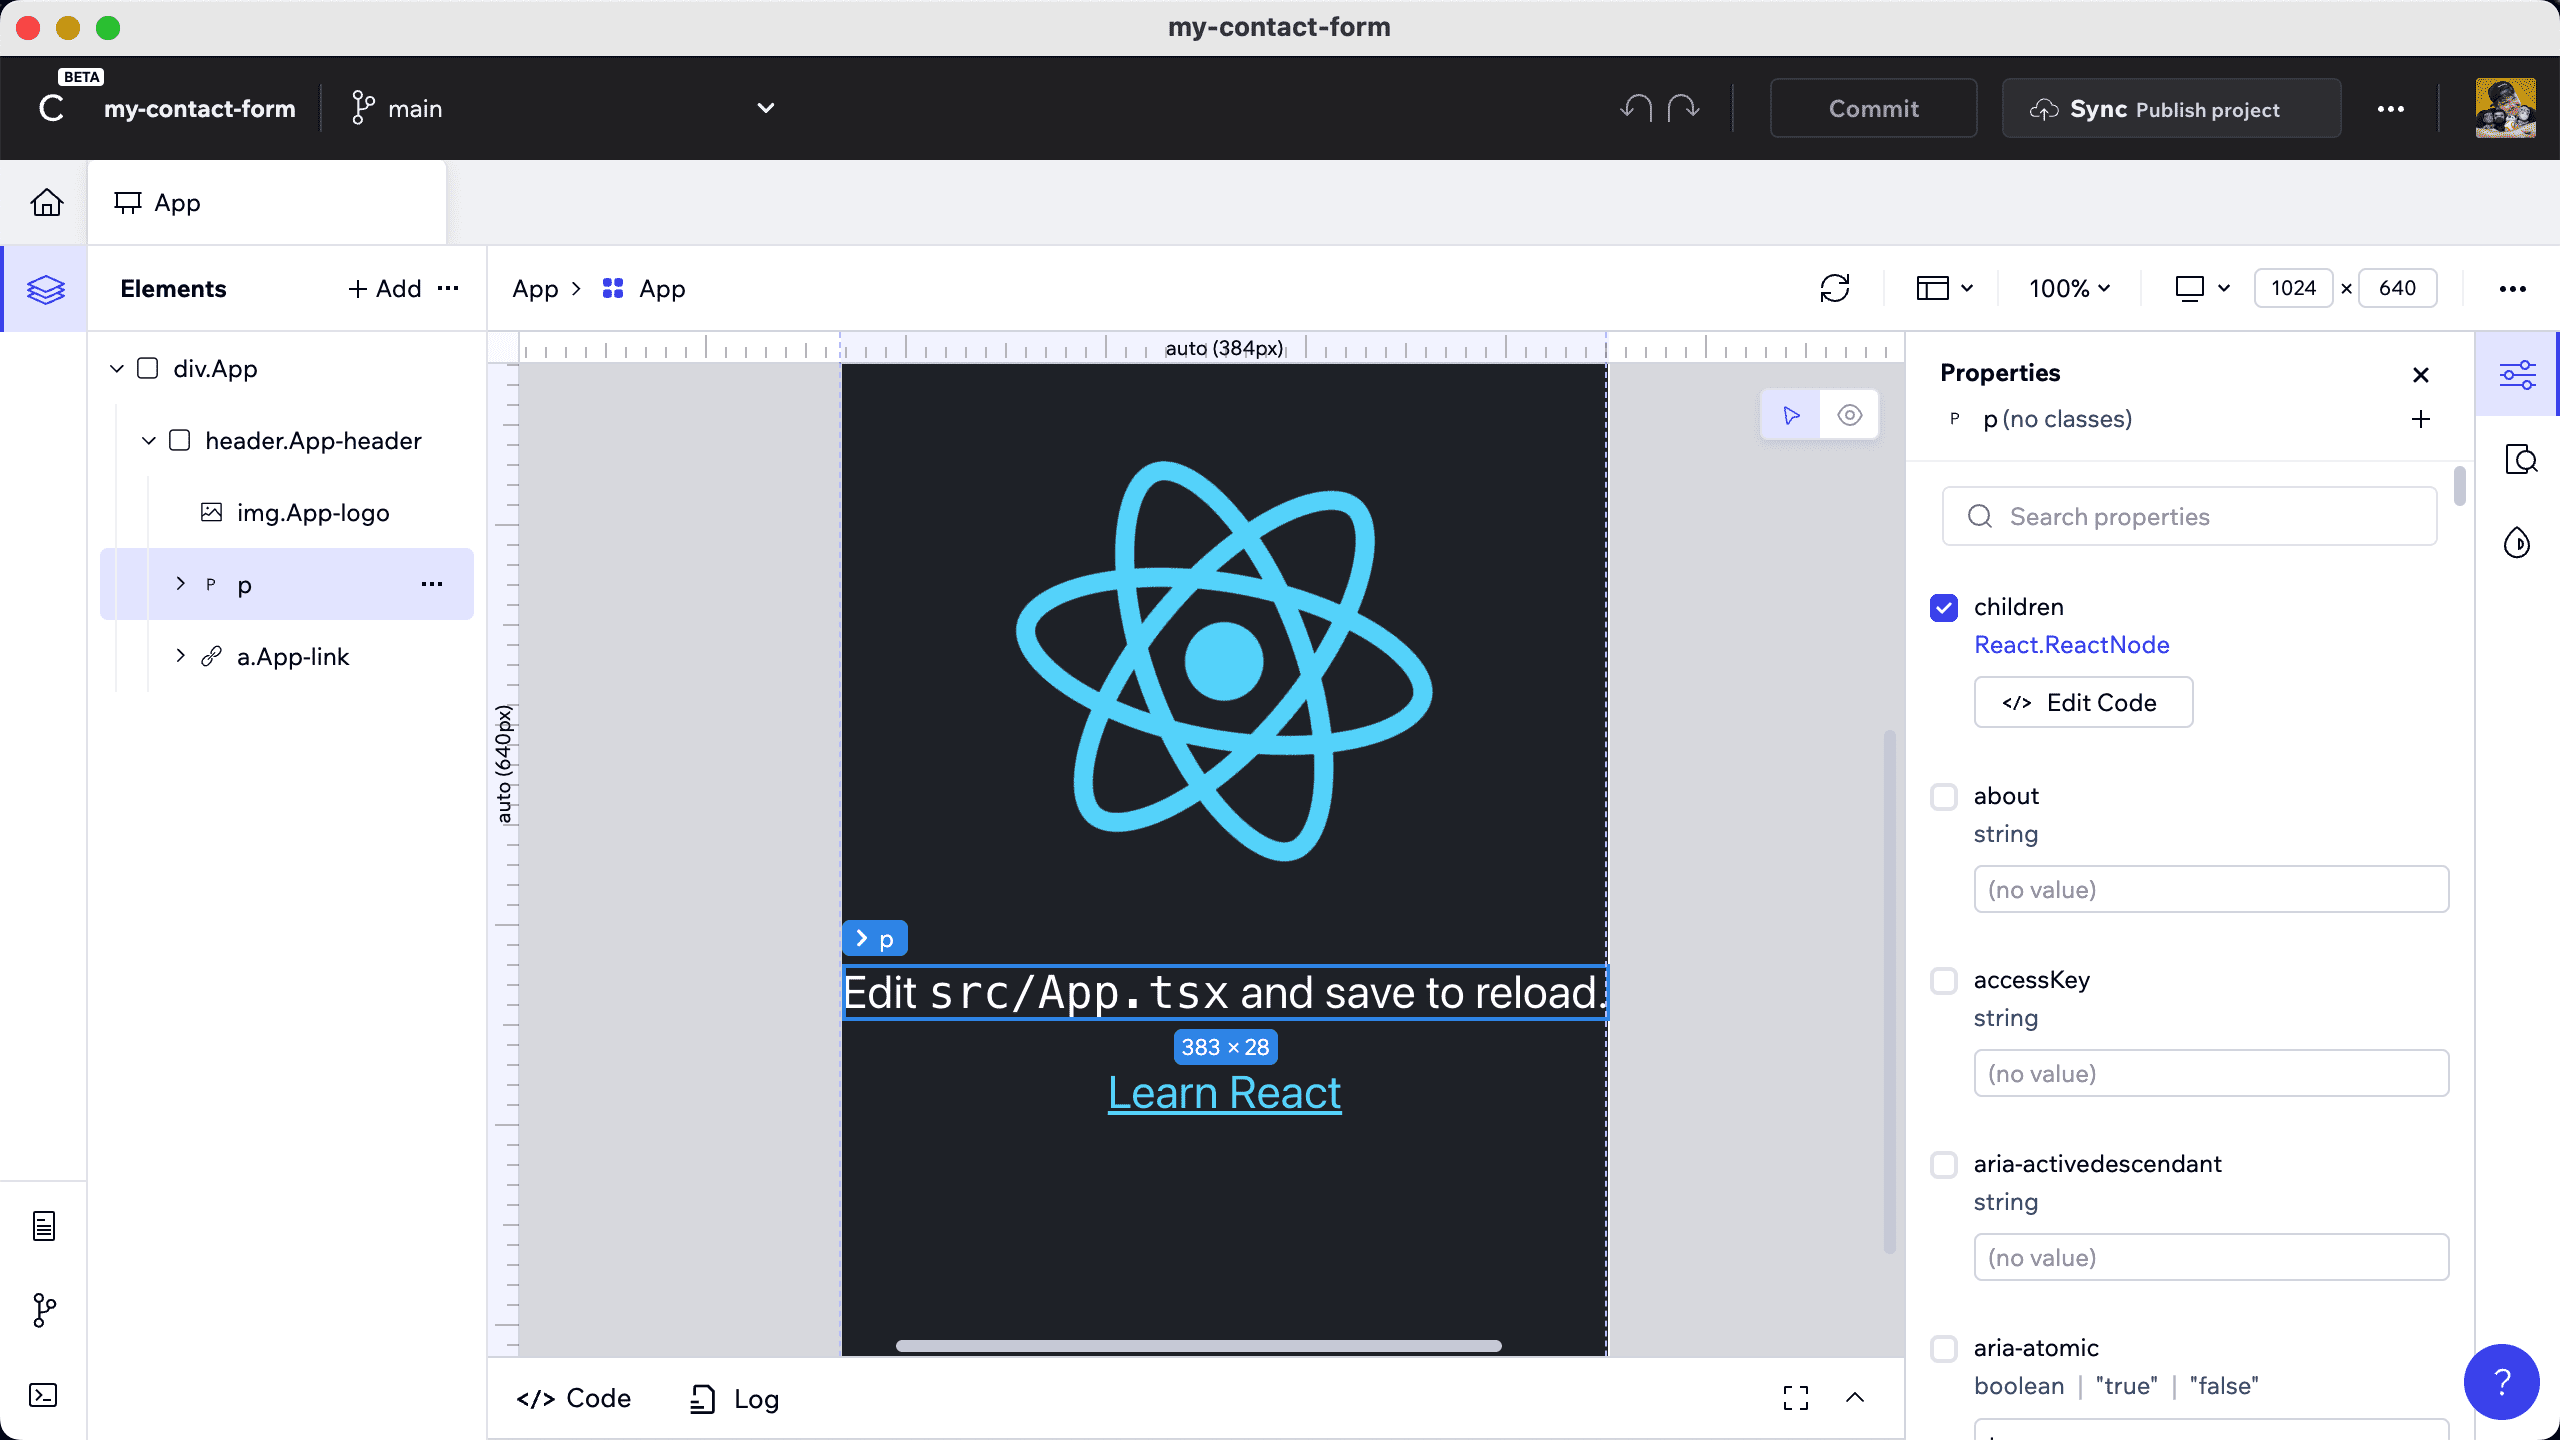Add a class with the plus icon
2560x1440 pixels.
click(x=2421, y=419)
